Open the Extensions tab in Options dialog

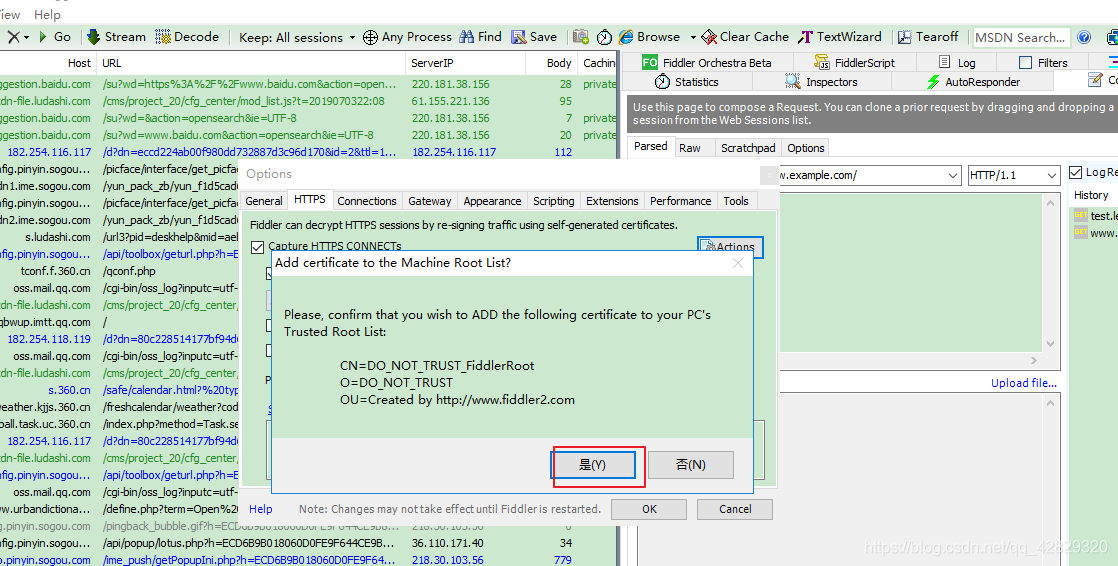(x=612, y=201)
